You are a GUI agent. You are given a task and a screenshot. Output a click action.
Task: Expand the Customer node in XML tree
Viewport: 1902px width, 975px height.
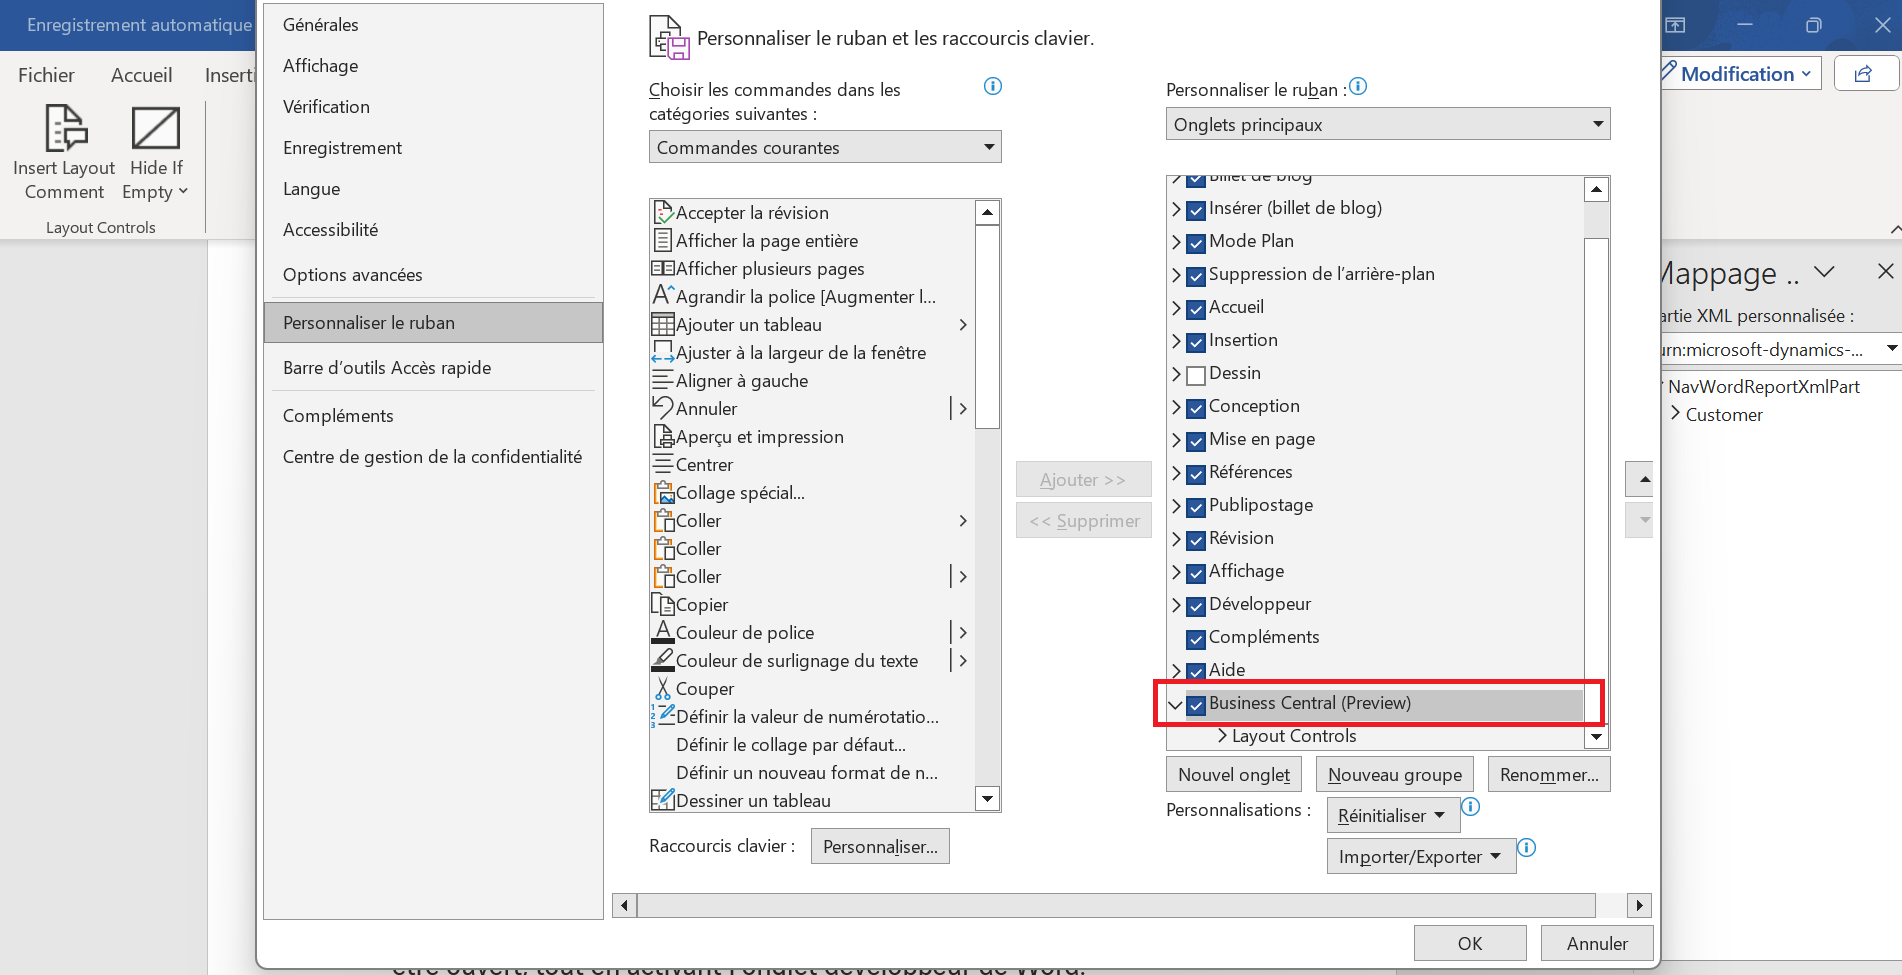point(1676,414)
